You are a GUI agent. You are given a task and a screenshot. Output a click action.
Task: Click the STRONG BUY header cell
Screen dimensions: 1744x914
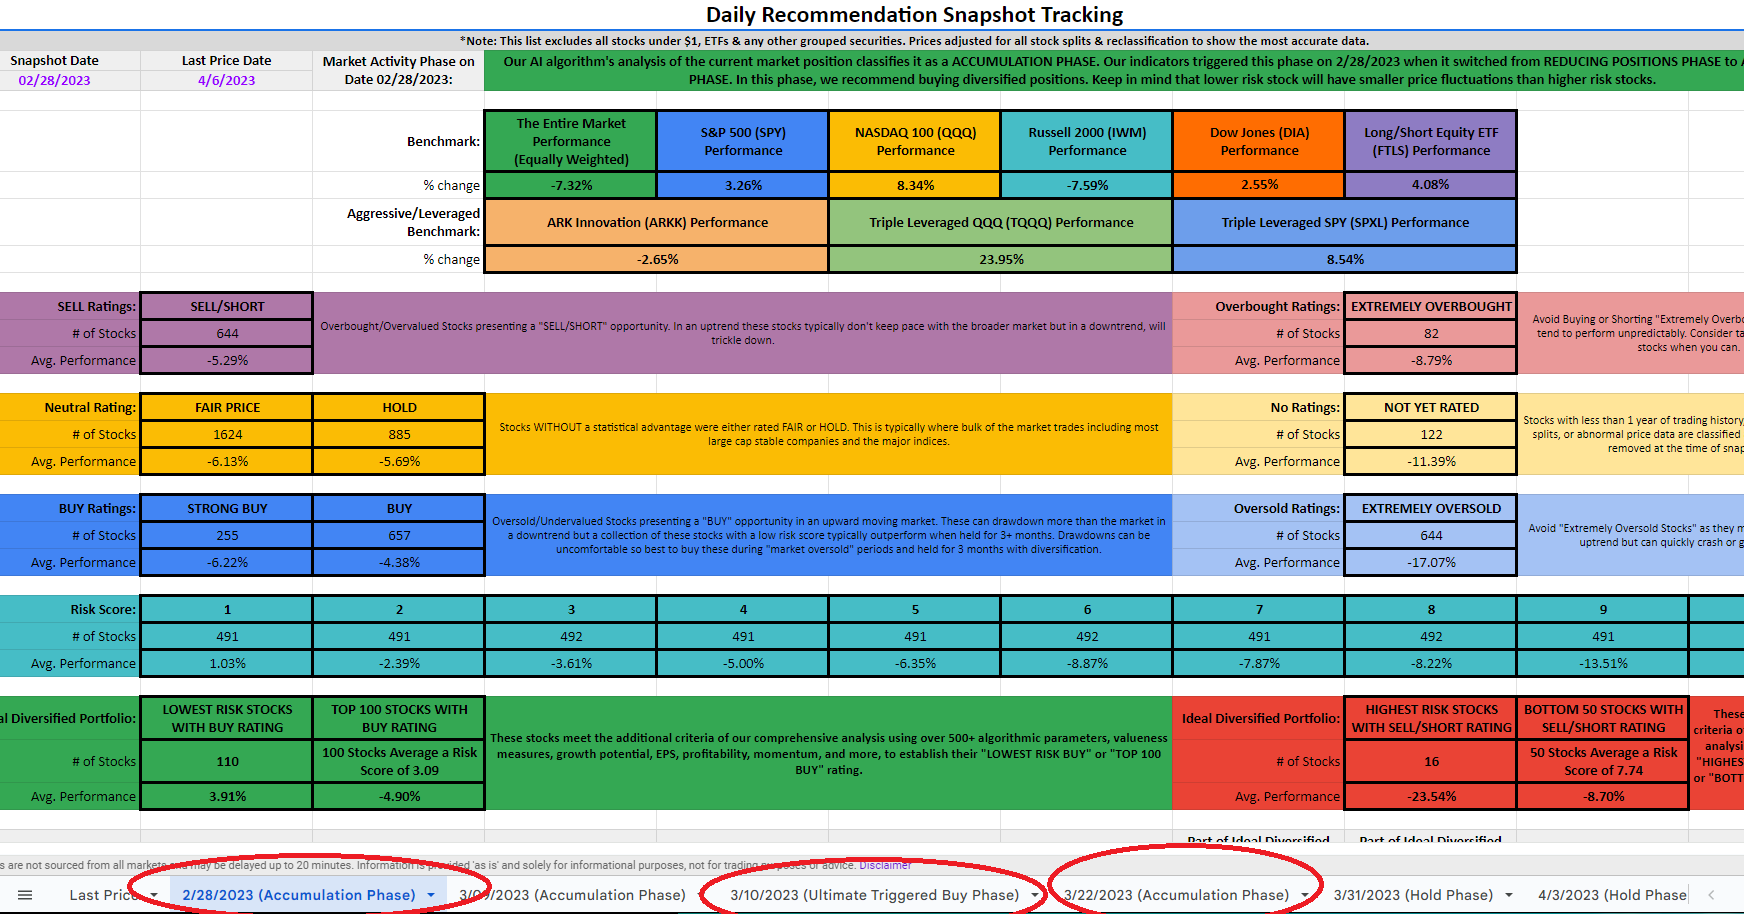pyautogui.click(x=227, y=509)
